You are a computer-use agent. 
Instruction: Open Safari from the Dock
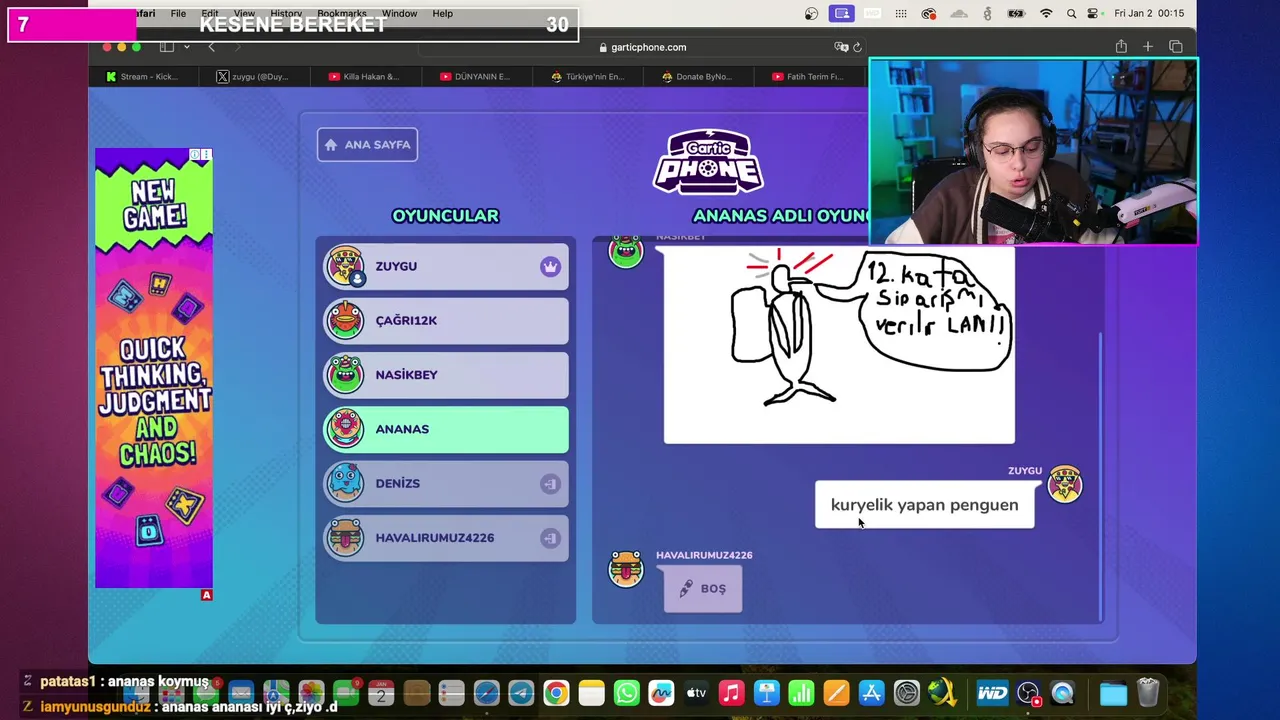486,693
